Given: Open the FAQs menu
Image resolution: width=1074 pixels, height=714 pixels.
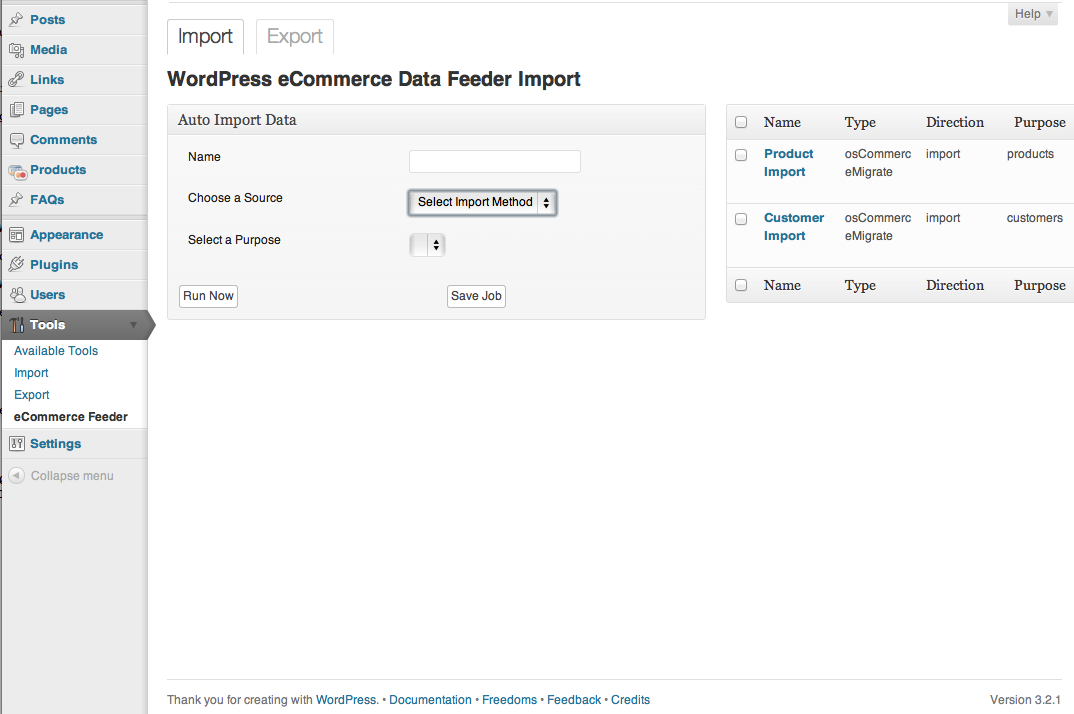Looking at the screenshot, I should pos(47,199).
